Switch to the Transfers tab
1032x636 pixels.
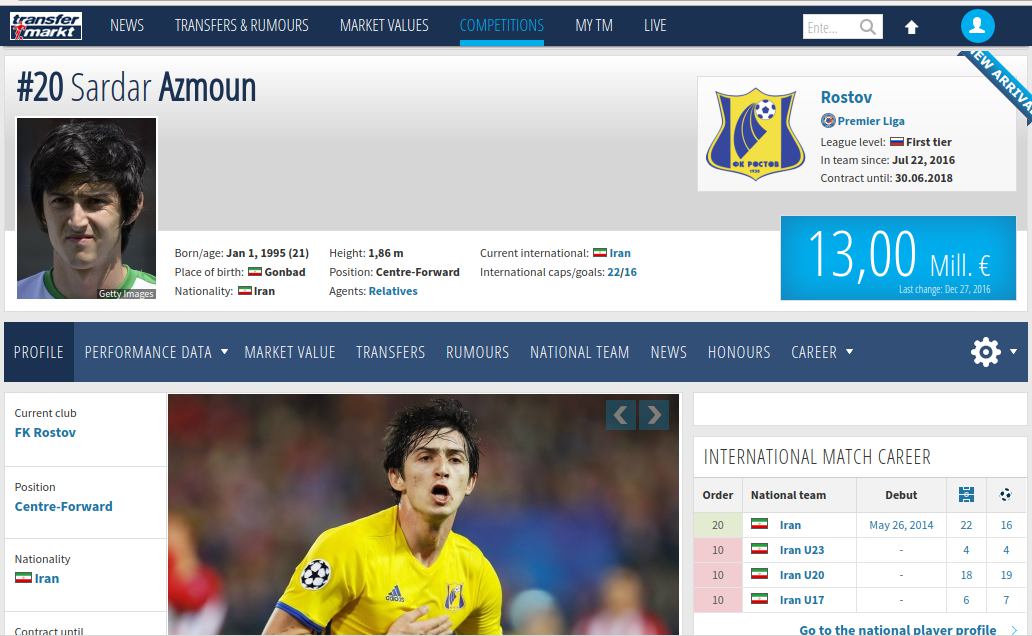pyautogui.click(x=390, y=352)
